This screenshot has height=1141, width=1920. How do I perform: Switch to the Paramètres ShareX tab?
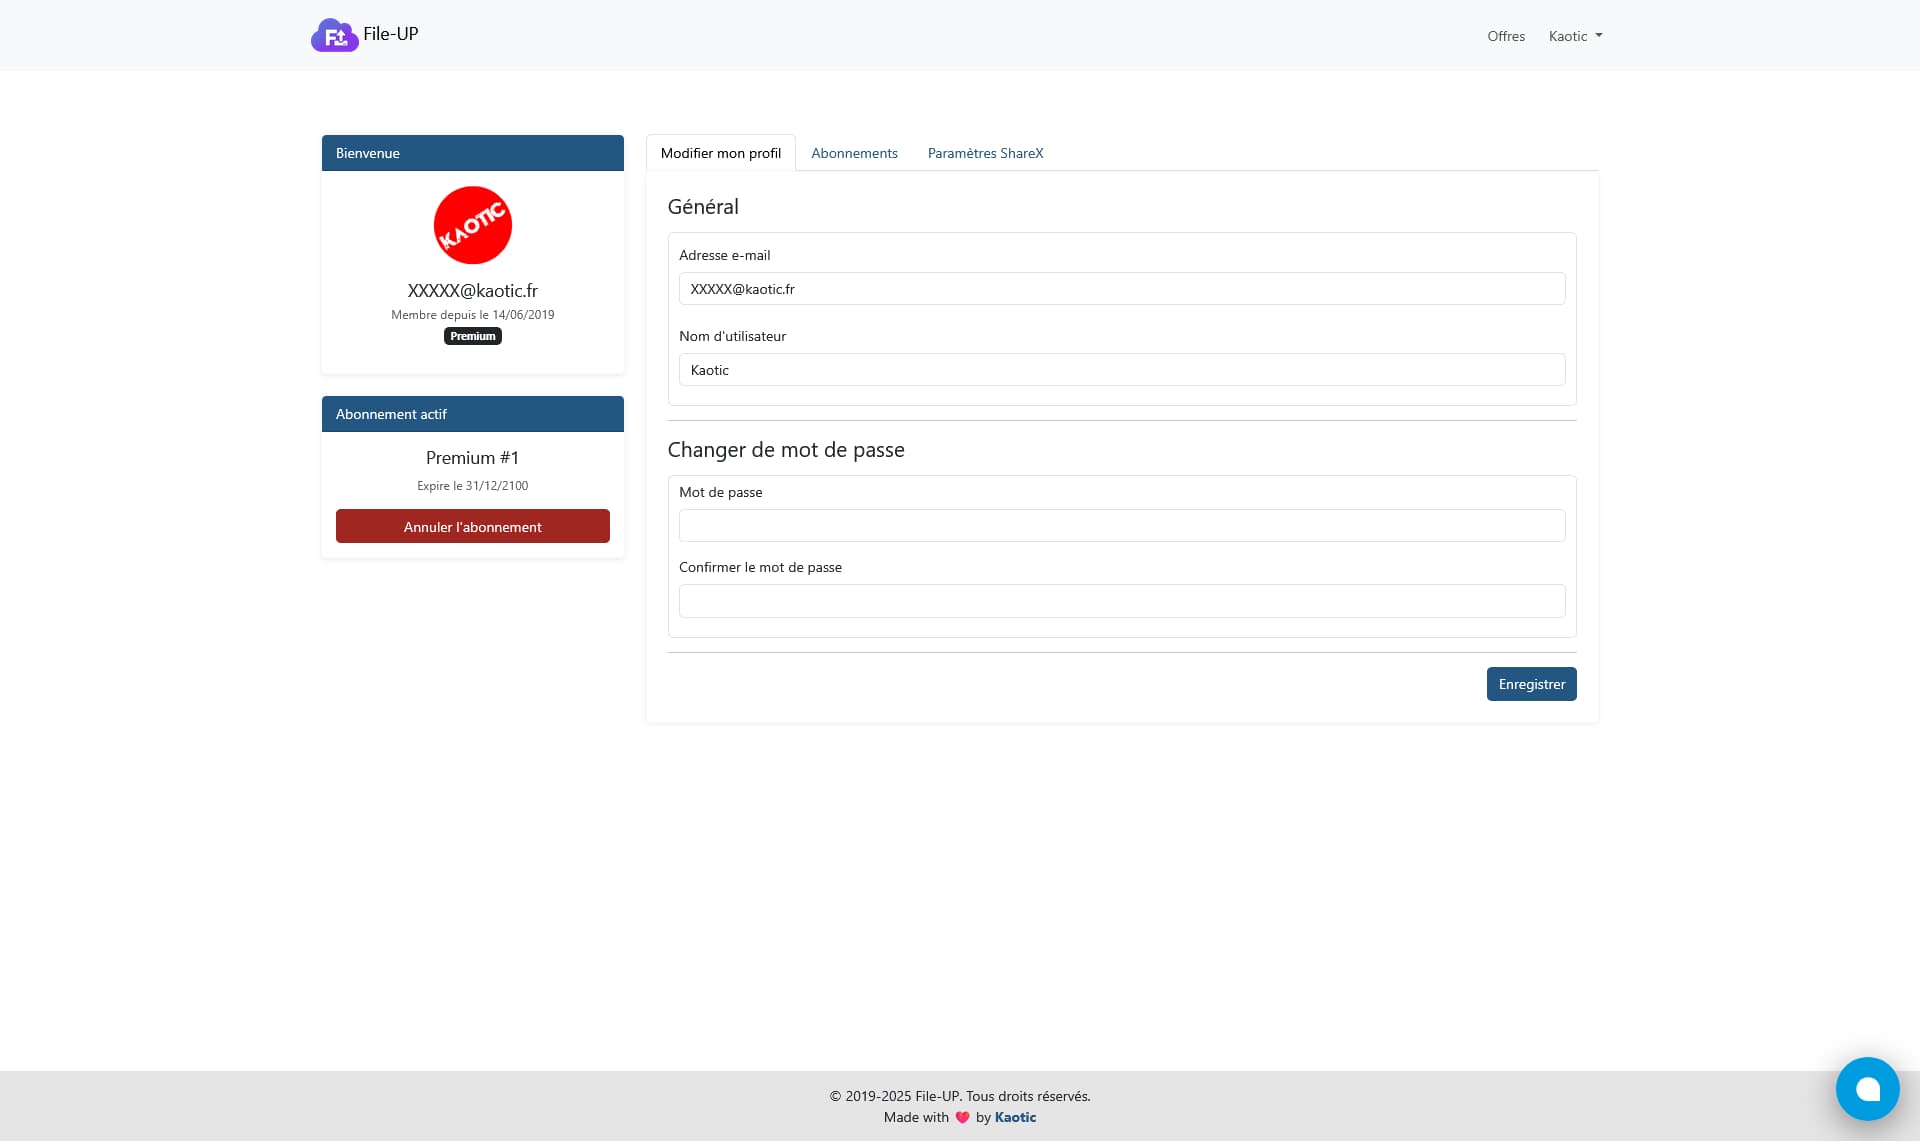(985, 153)
